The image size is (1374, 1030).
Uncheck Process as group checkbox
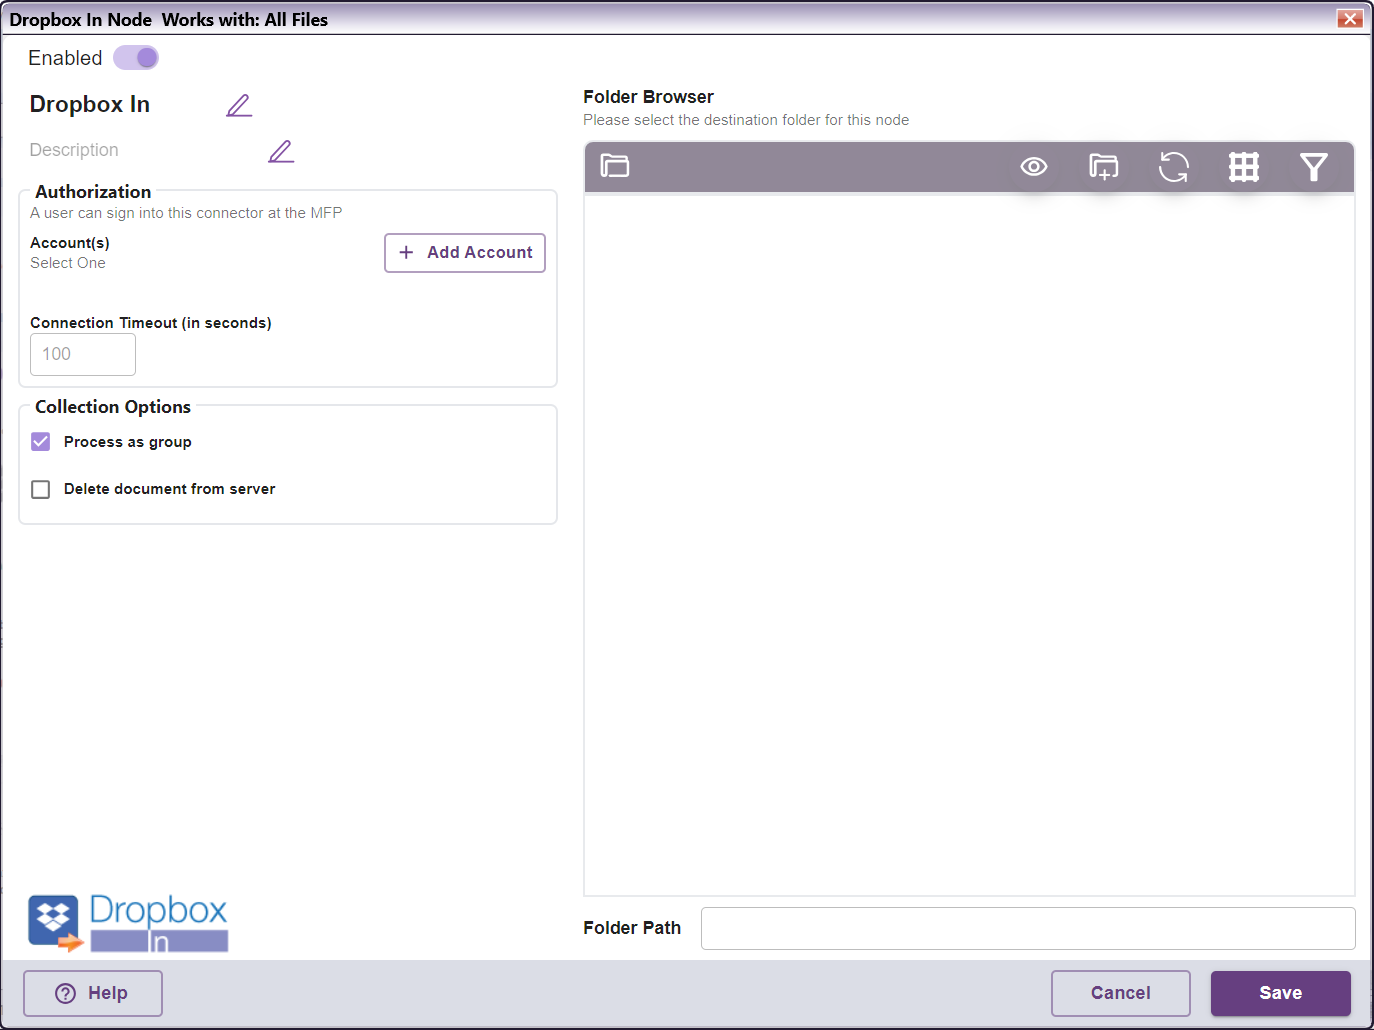point(41,442)
